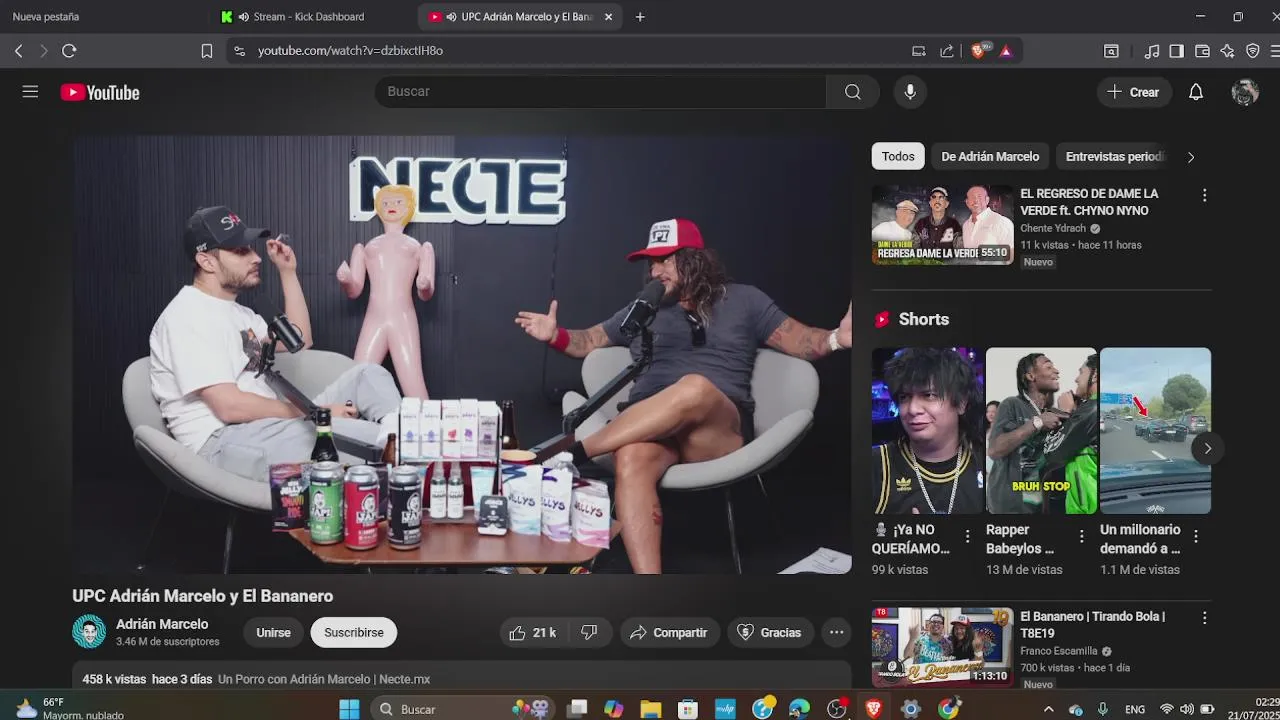Reload the page in the browser
This screenshot has width=1280, height=720.
[69, 50]
